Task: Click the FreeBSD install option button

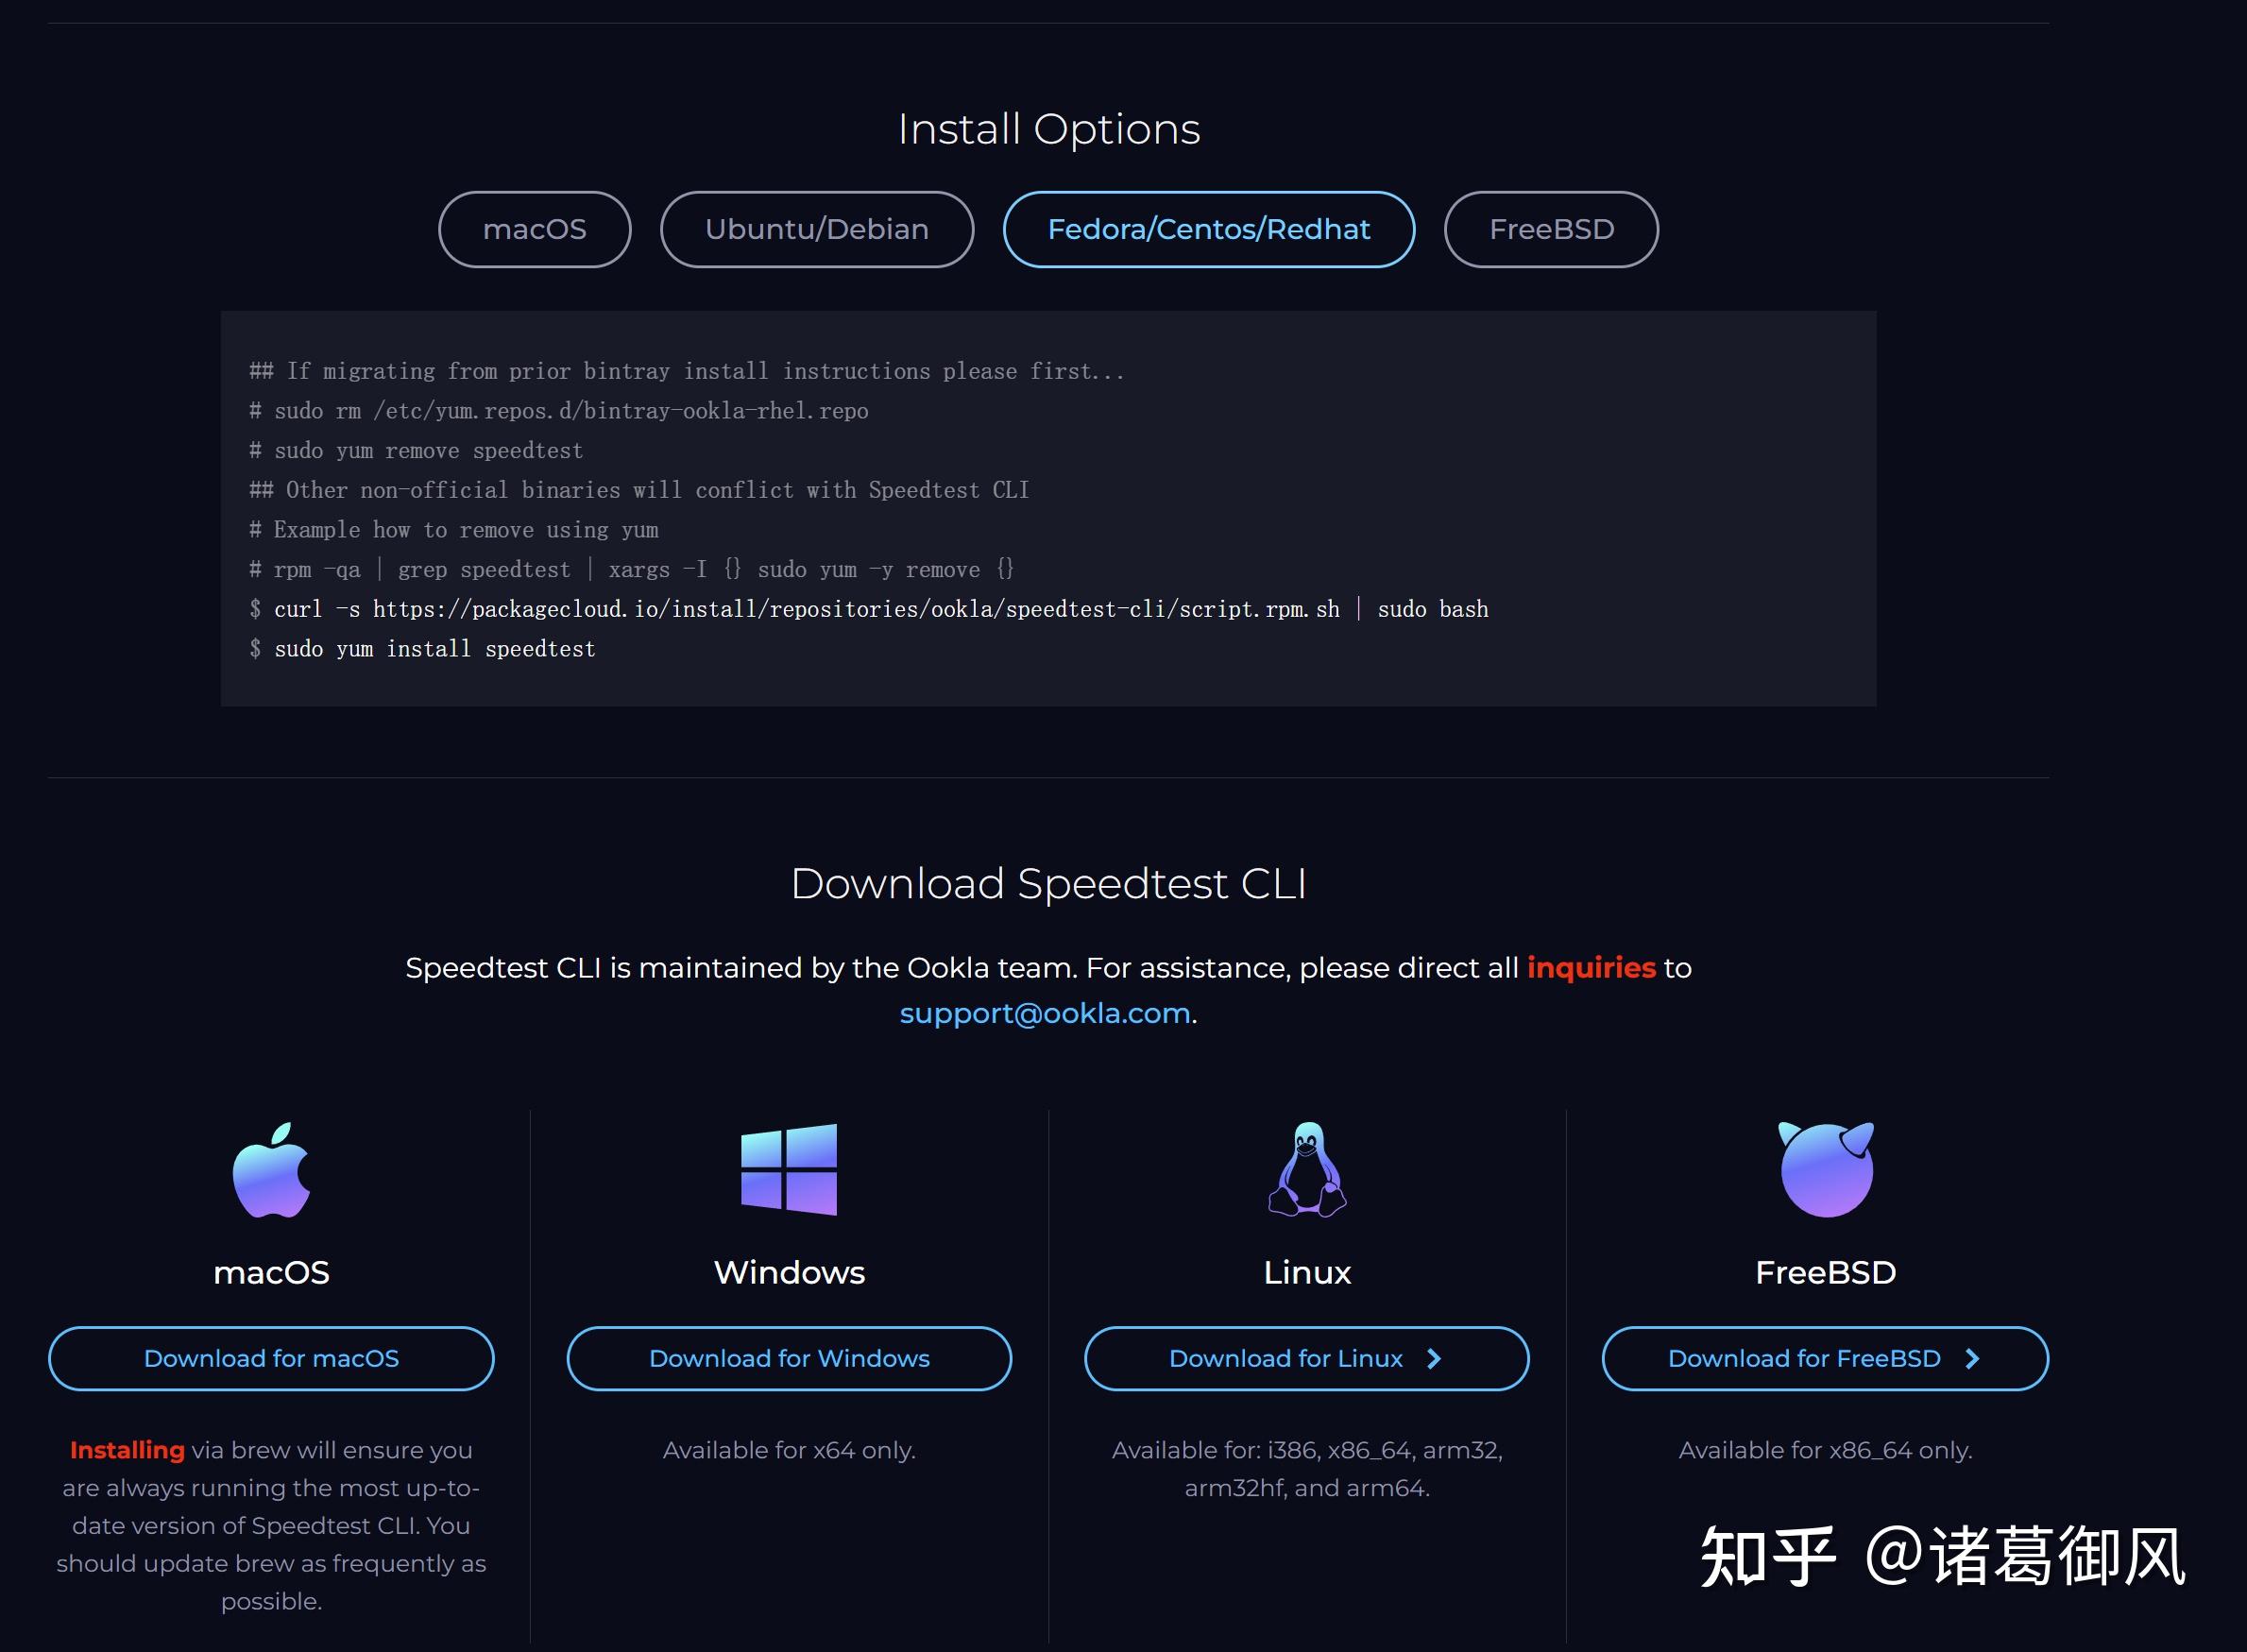Action: pos(1551,229)
